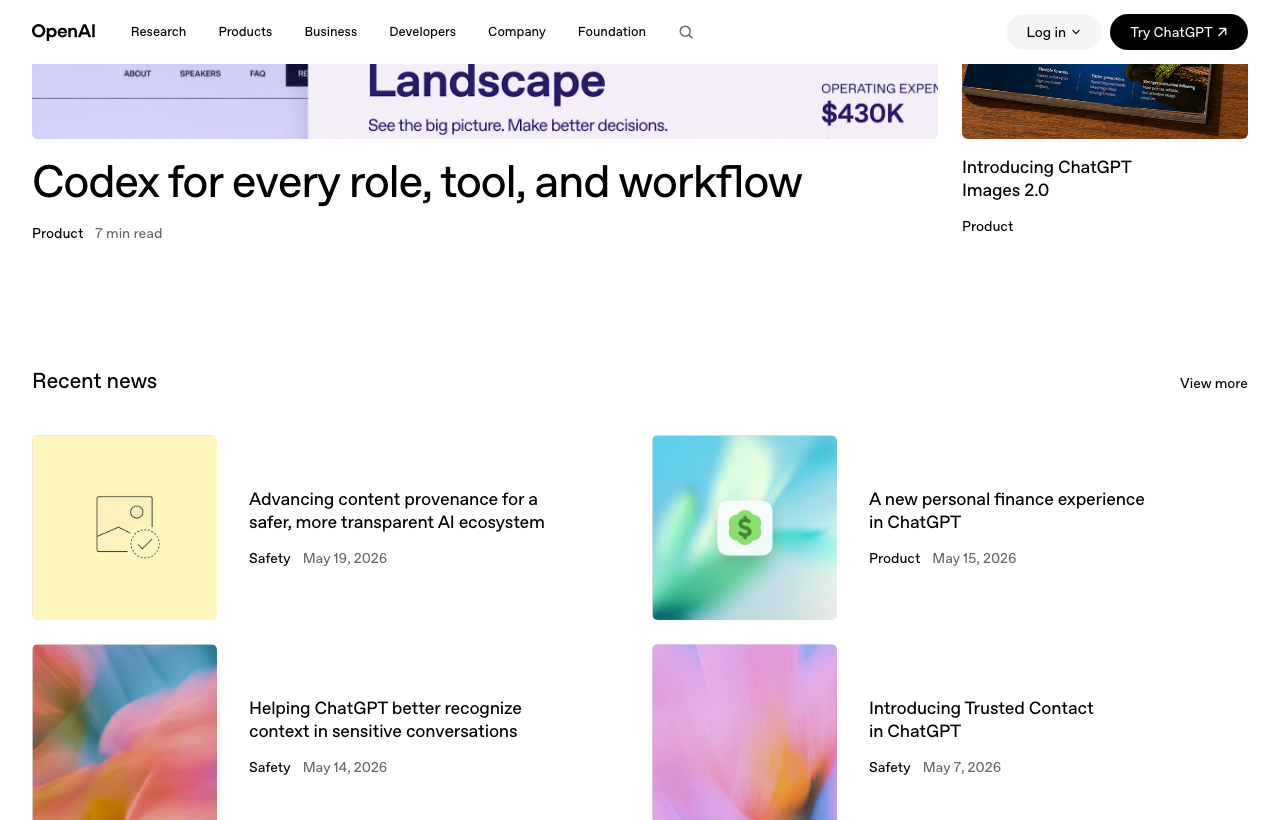This screenshot has width=1280, height=820.
Task: Click the Introducing ChatGPT Images 2.0 thumbnail
Action: coord(1105,101)
